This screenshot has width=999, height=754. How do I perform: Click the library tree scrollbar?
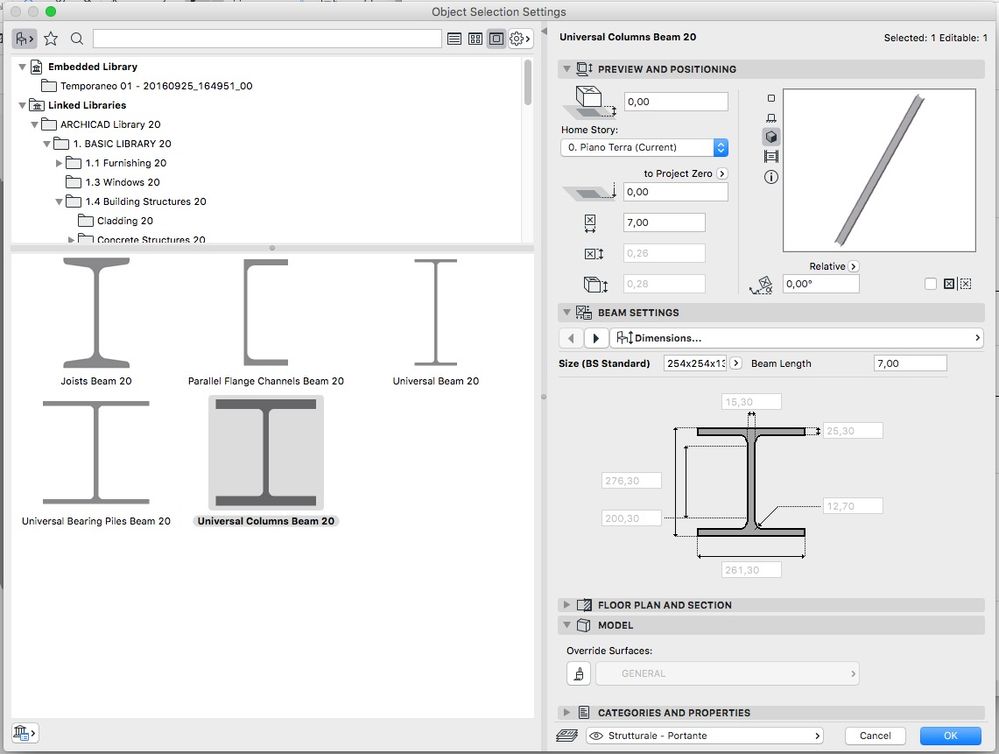point(528,83)
